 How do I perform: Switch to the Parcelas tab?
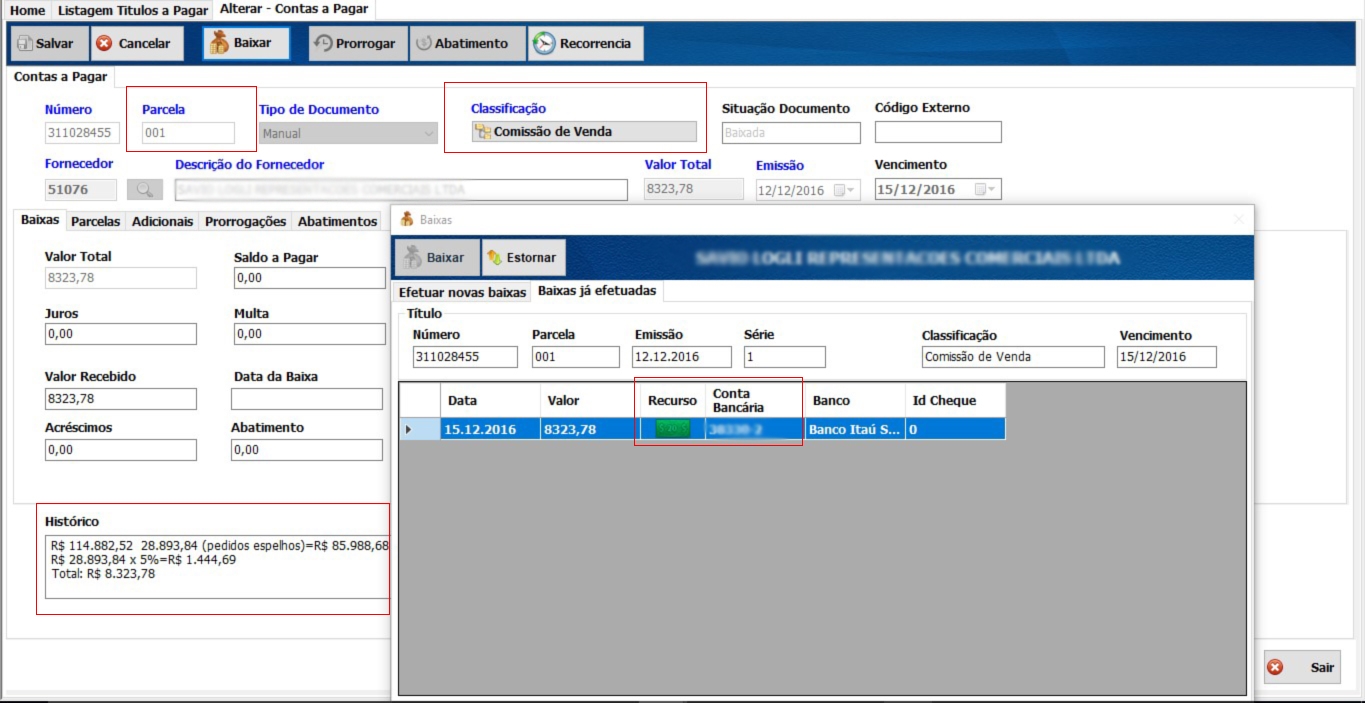(95, 221)
